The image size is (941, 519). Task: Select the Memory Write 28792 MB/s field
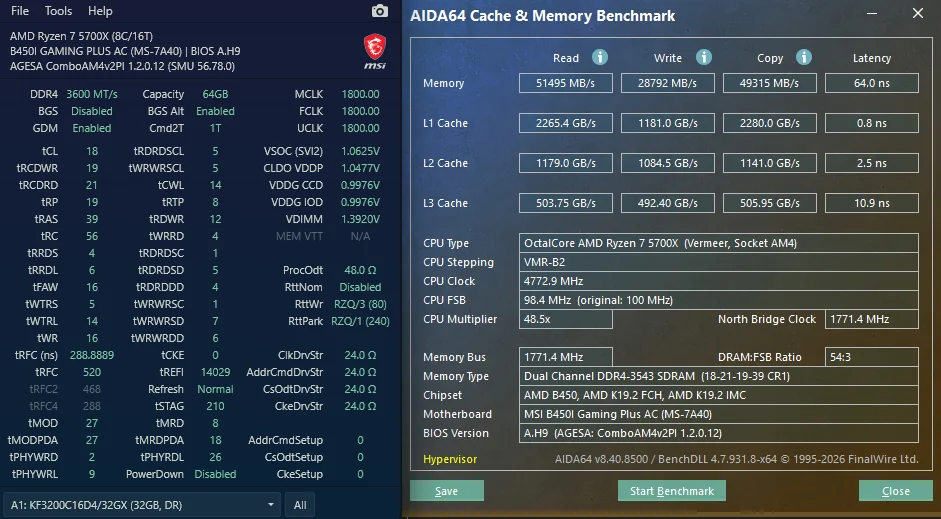(x=667, y=83)
